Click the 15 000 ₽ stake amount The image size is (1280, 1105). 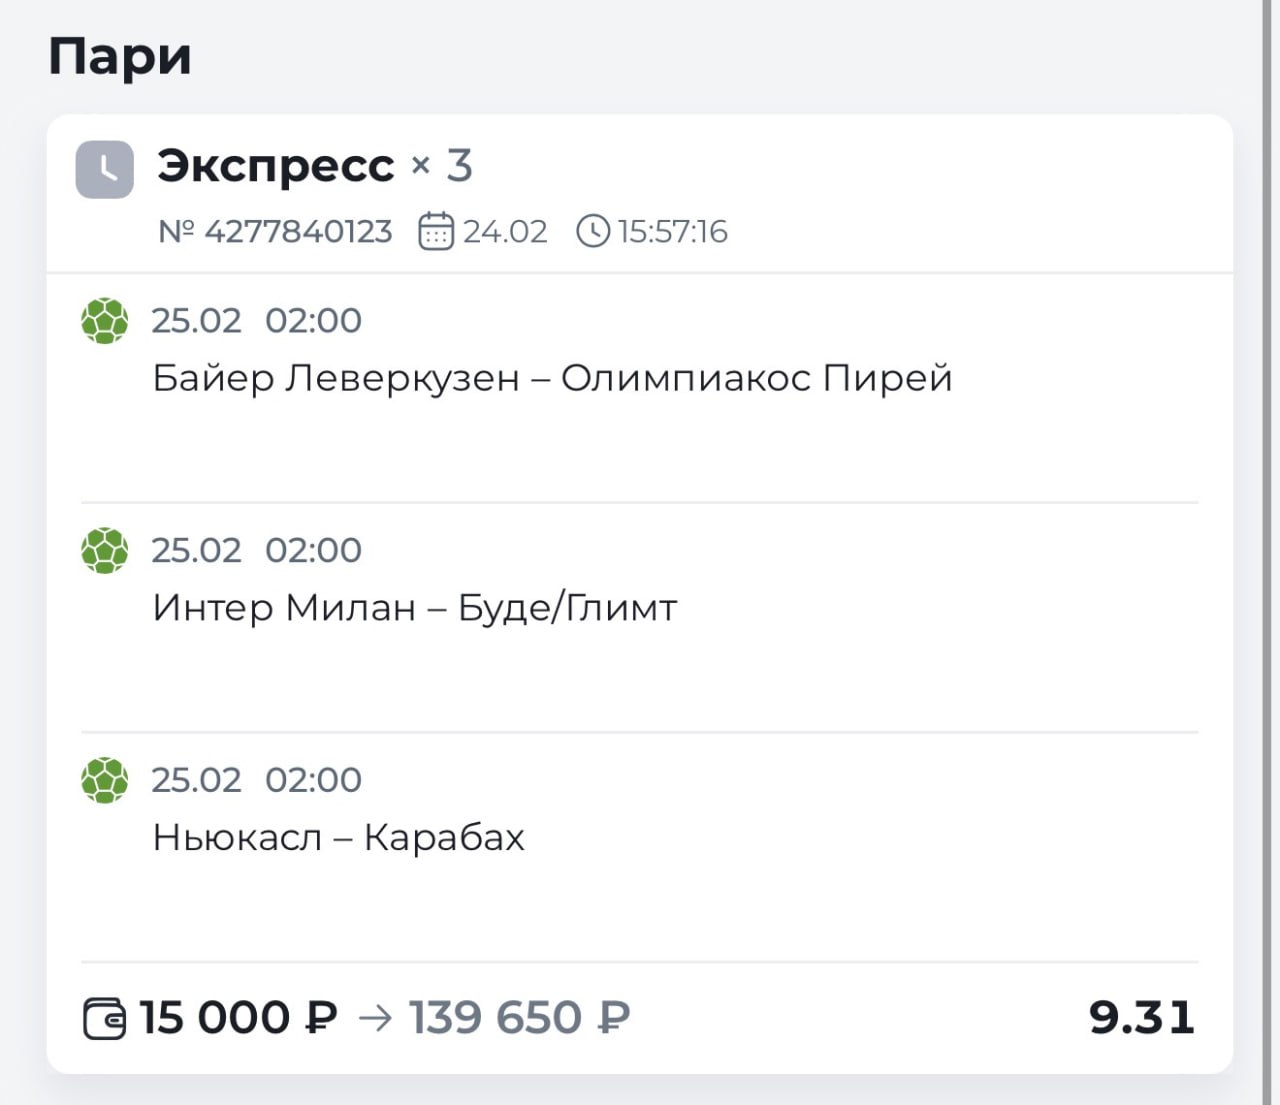point(238,1018)
